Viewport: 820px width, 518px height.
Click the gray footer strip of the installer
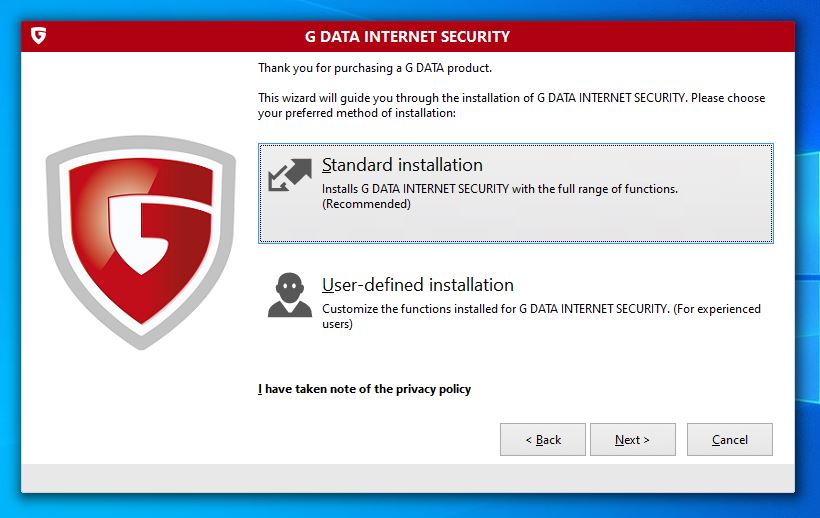click(408, 478)
